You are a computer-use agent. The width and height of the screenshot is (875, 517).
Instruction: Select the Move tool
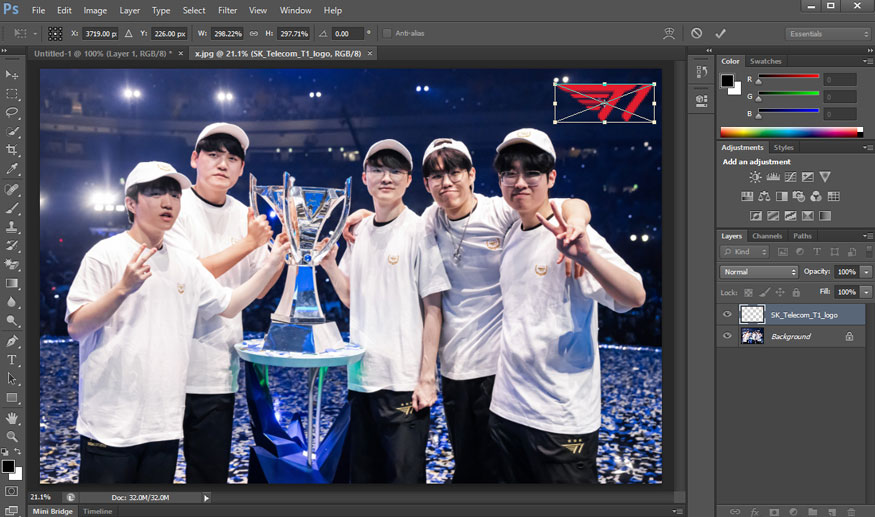point(11,74)
